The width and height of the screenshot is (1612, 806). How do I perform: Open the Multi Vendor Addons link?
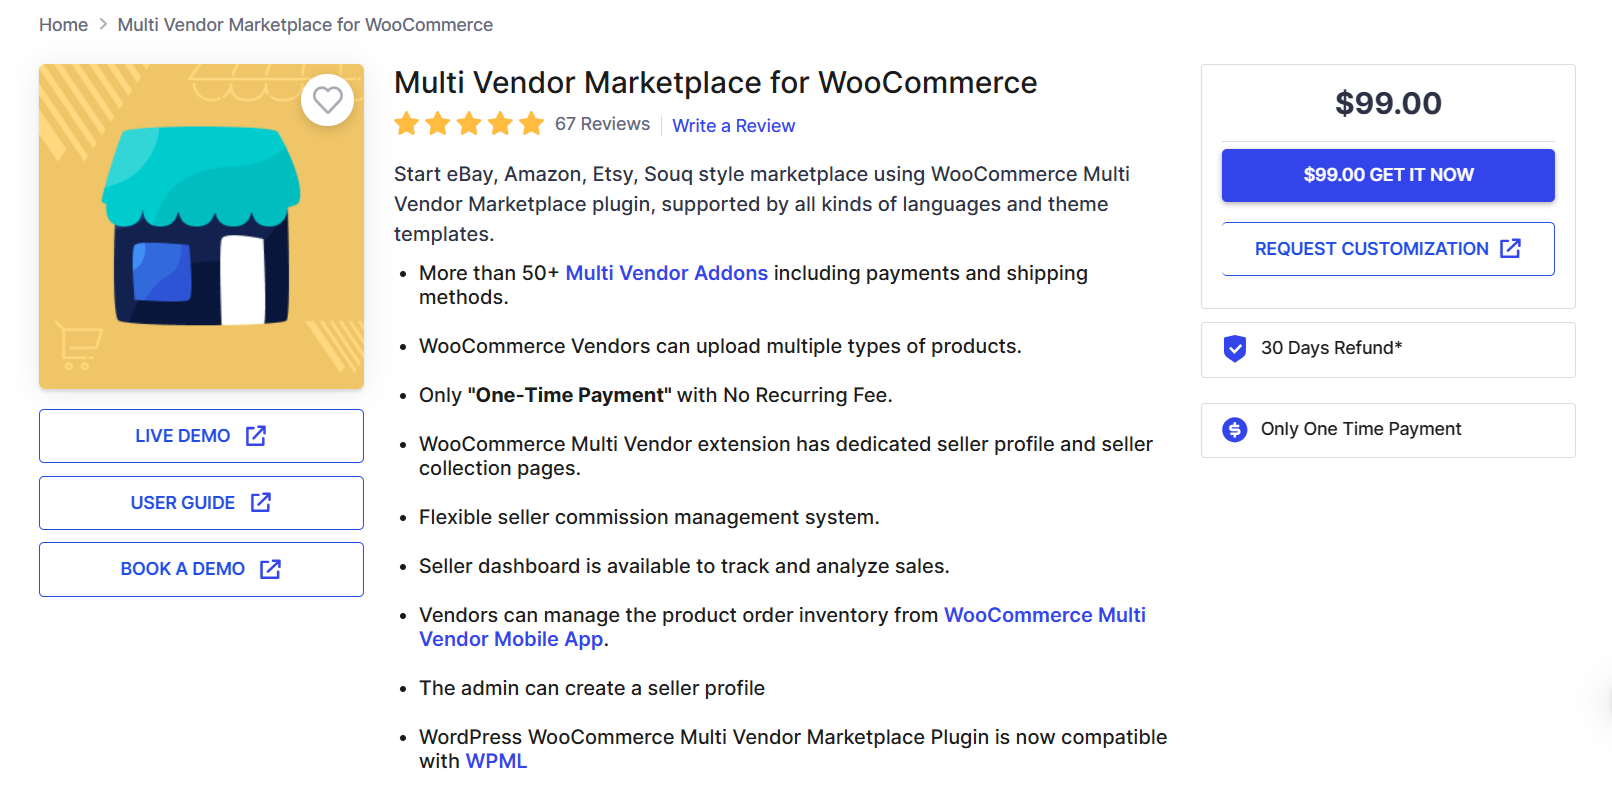[x=666, y=272]
